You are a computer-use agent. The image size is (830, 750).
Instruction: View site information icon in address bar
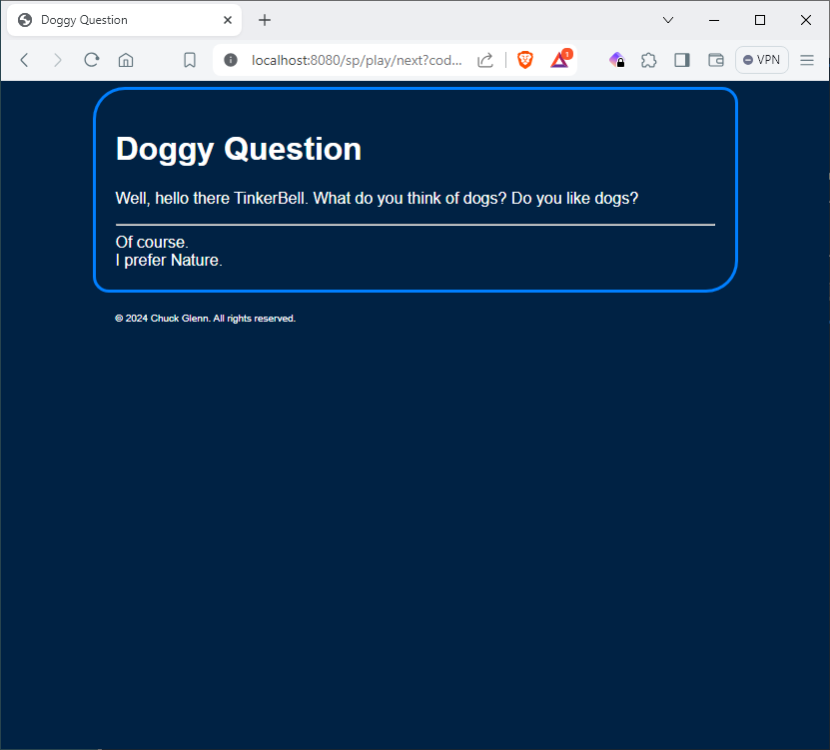tap(231, 60)
